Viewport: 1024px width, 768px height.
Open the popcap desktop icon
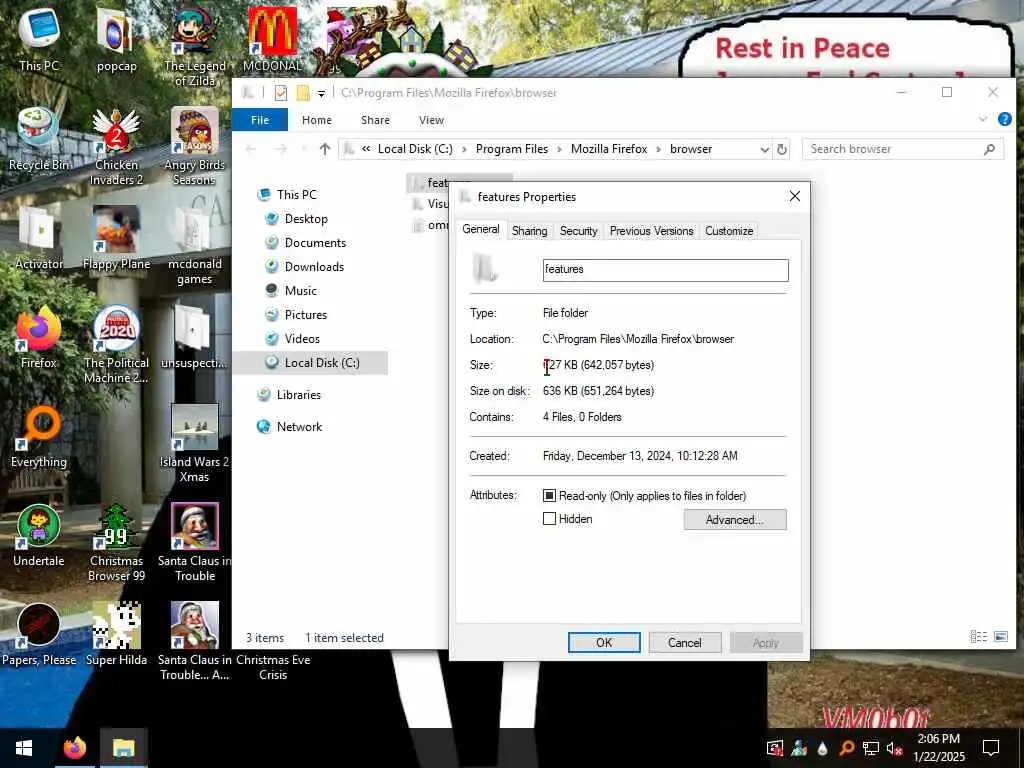pos(116,39)
